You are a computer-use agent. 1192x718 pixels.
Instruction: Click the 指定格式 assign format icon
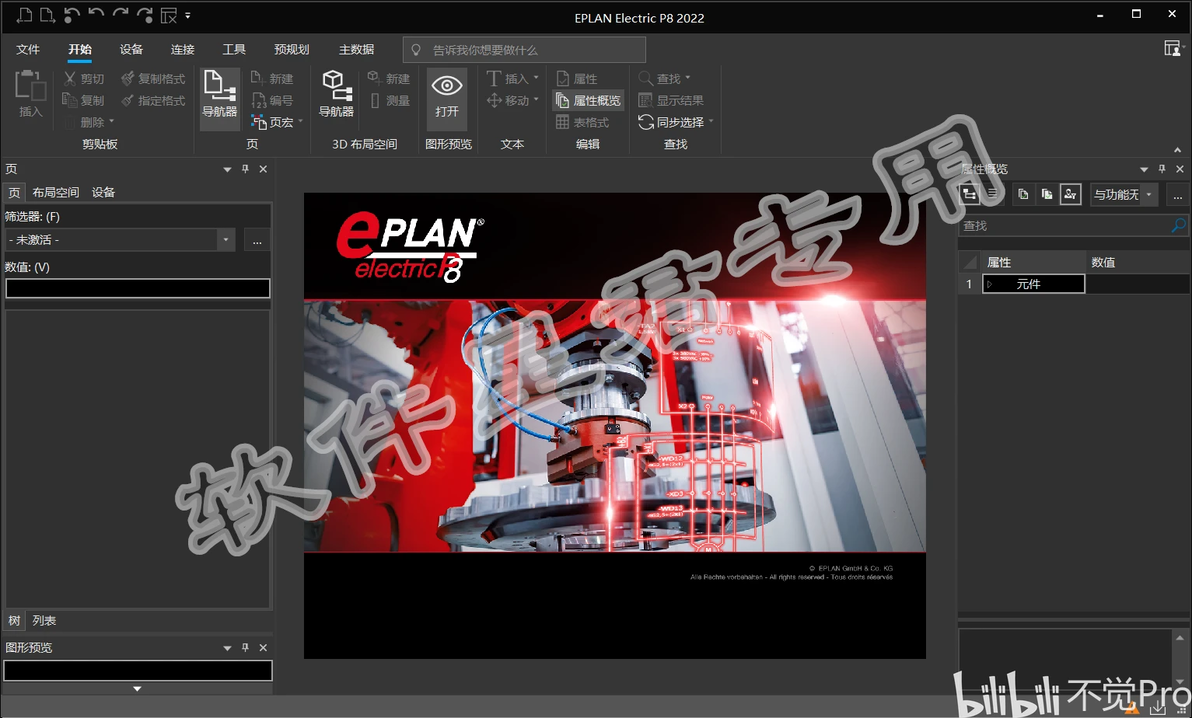point(128,100)
